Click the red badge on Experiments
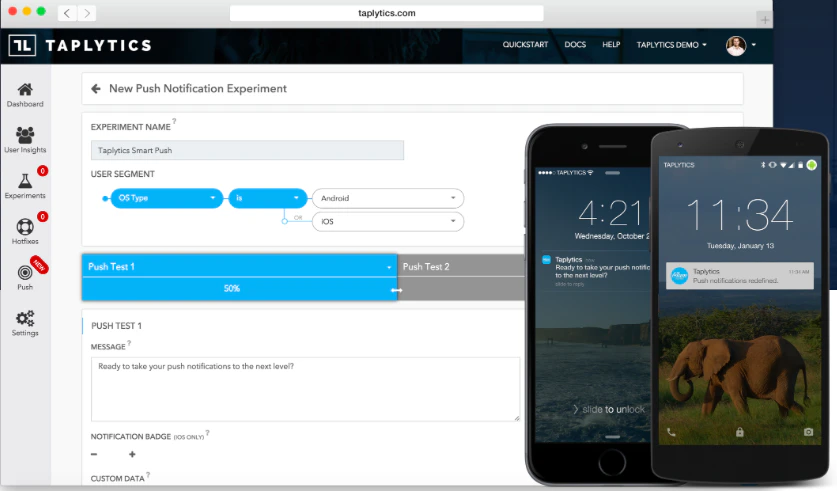 42,171
